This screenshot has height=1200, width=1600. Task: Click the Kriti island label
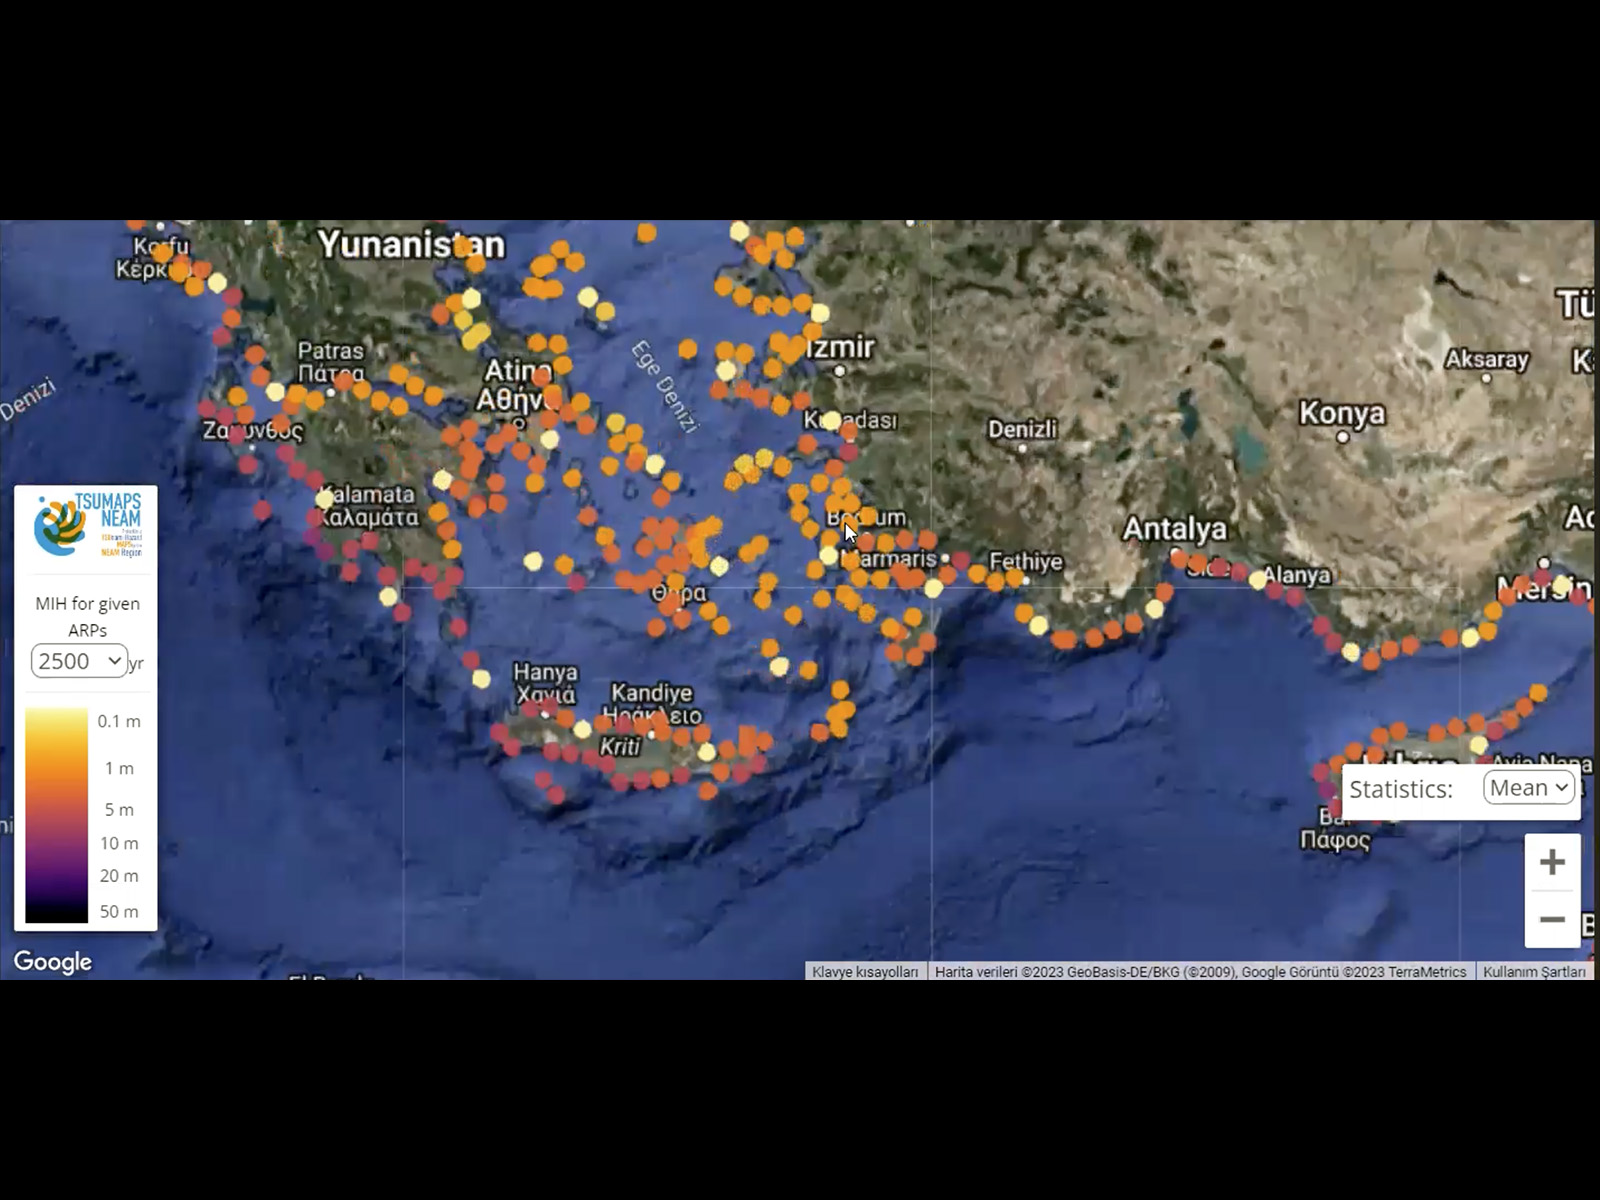click(x=620, y=746)
